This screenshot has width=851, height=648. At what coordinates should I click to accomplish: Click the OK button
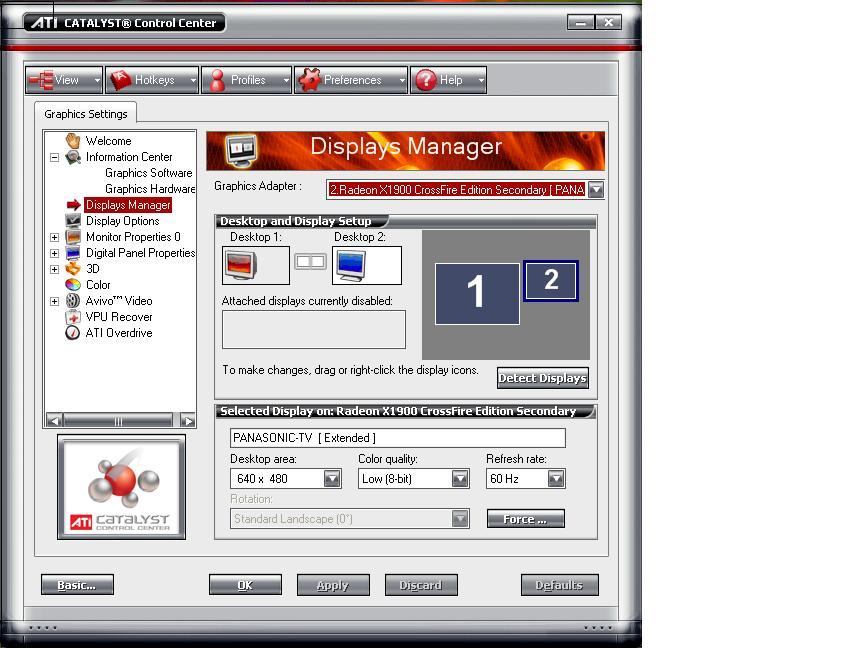[245, 585]
